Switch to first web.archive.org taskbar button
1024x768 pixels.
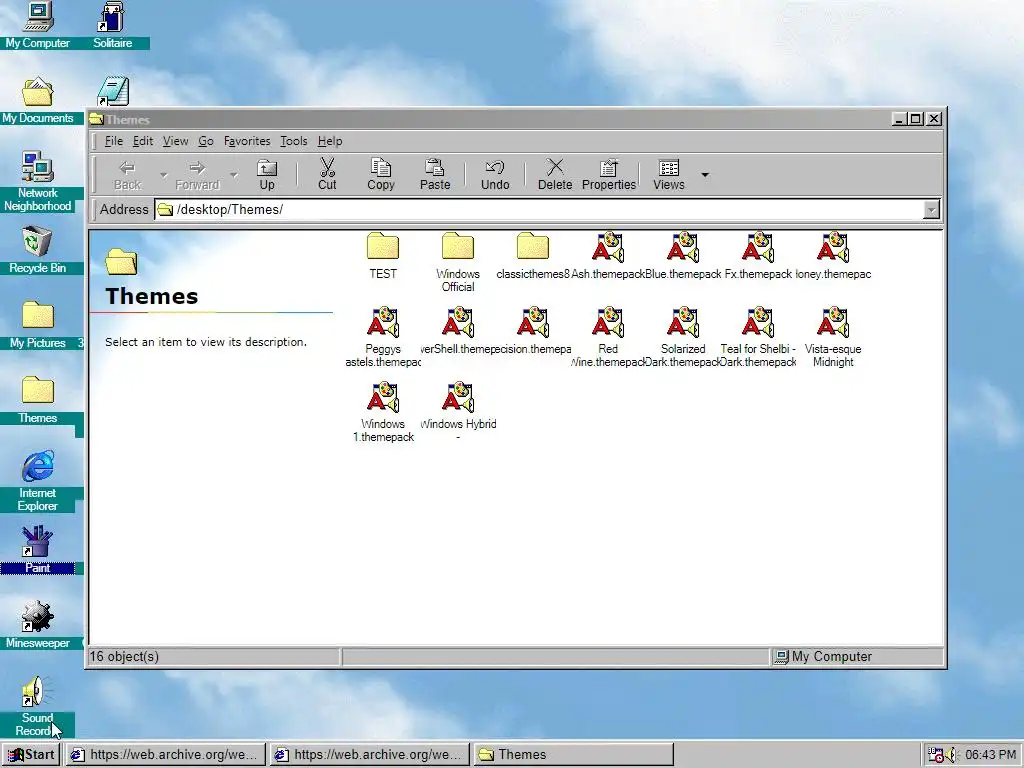167,754
